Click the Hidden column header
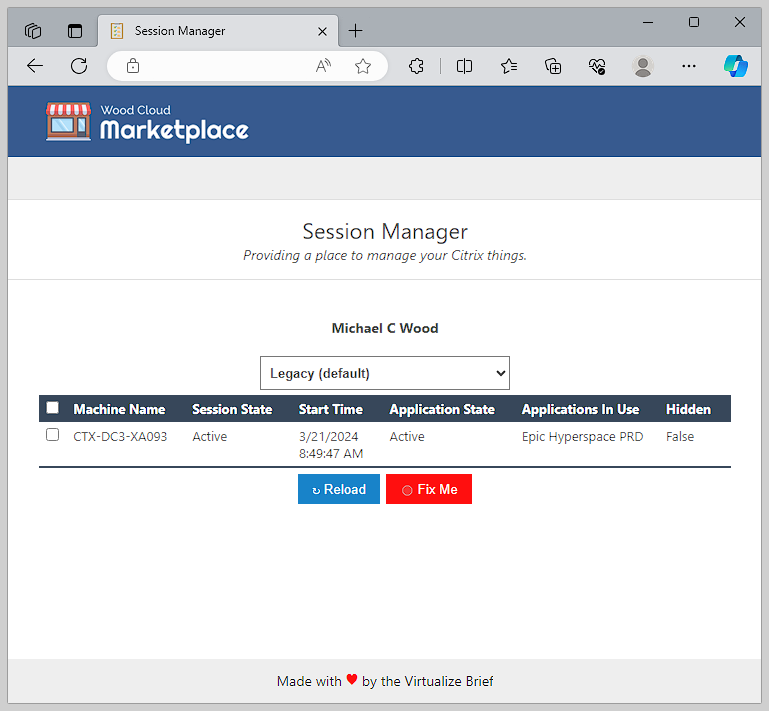Viewport: 769px width, 711px height. point(688,409)
